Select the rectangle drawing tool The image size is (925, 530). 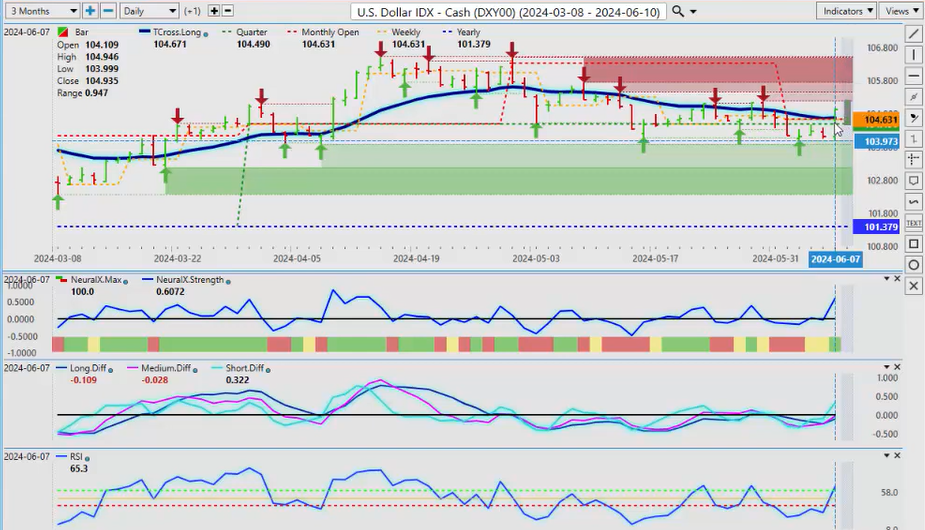coord(914,243)
